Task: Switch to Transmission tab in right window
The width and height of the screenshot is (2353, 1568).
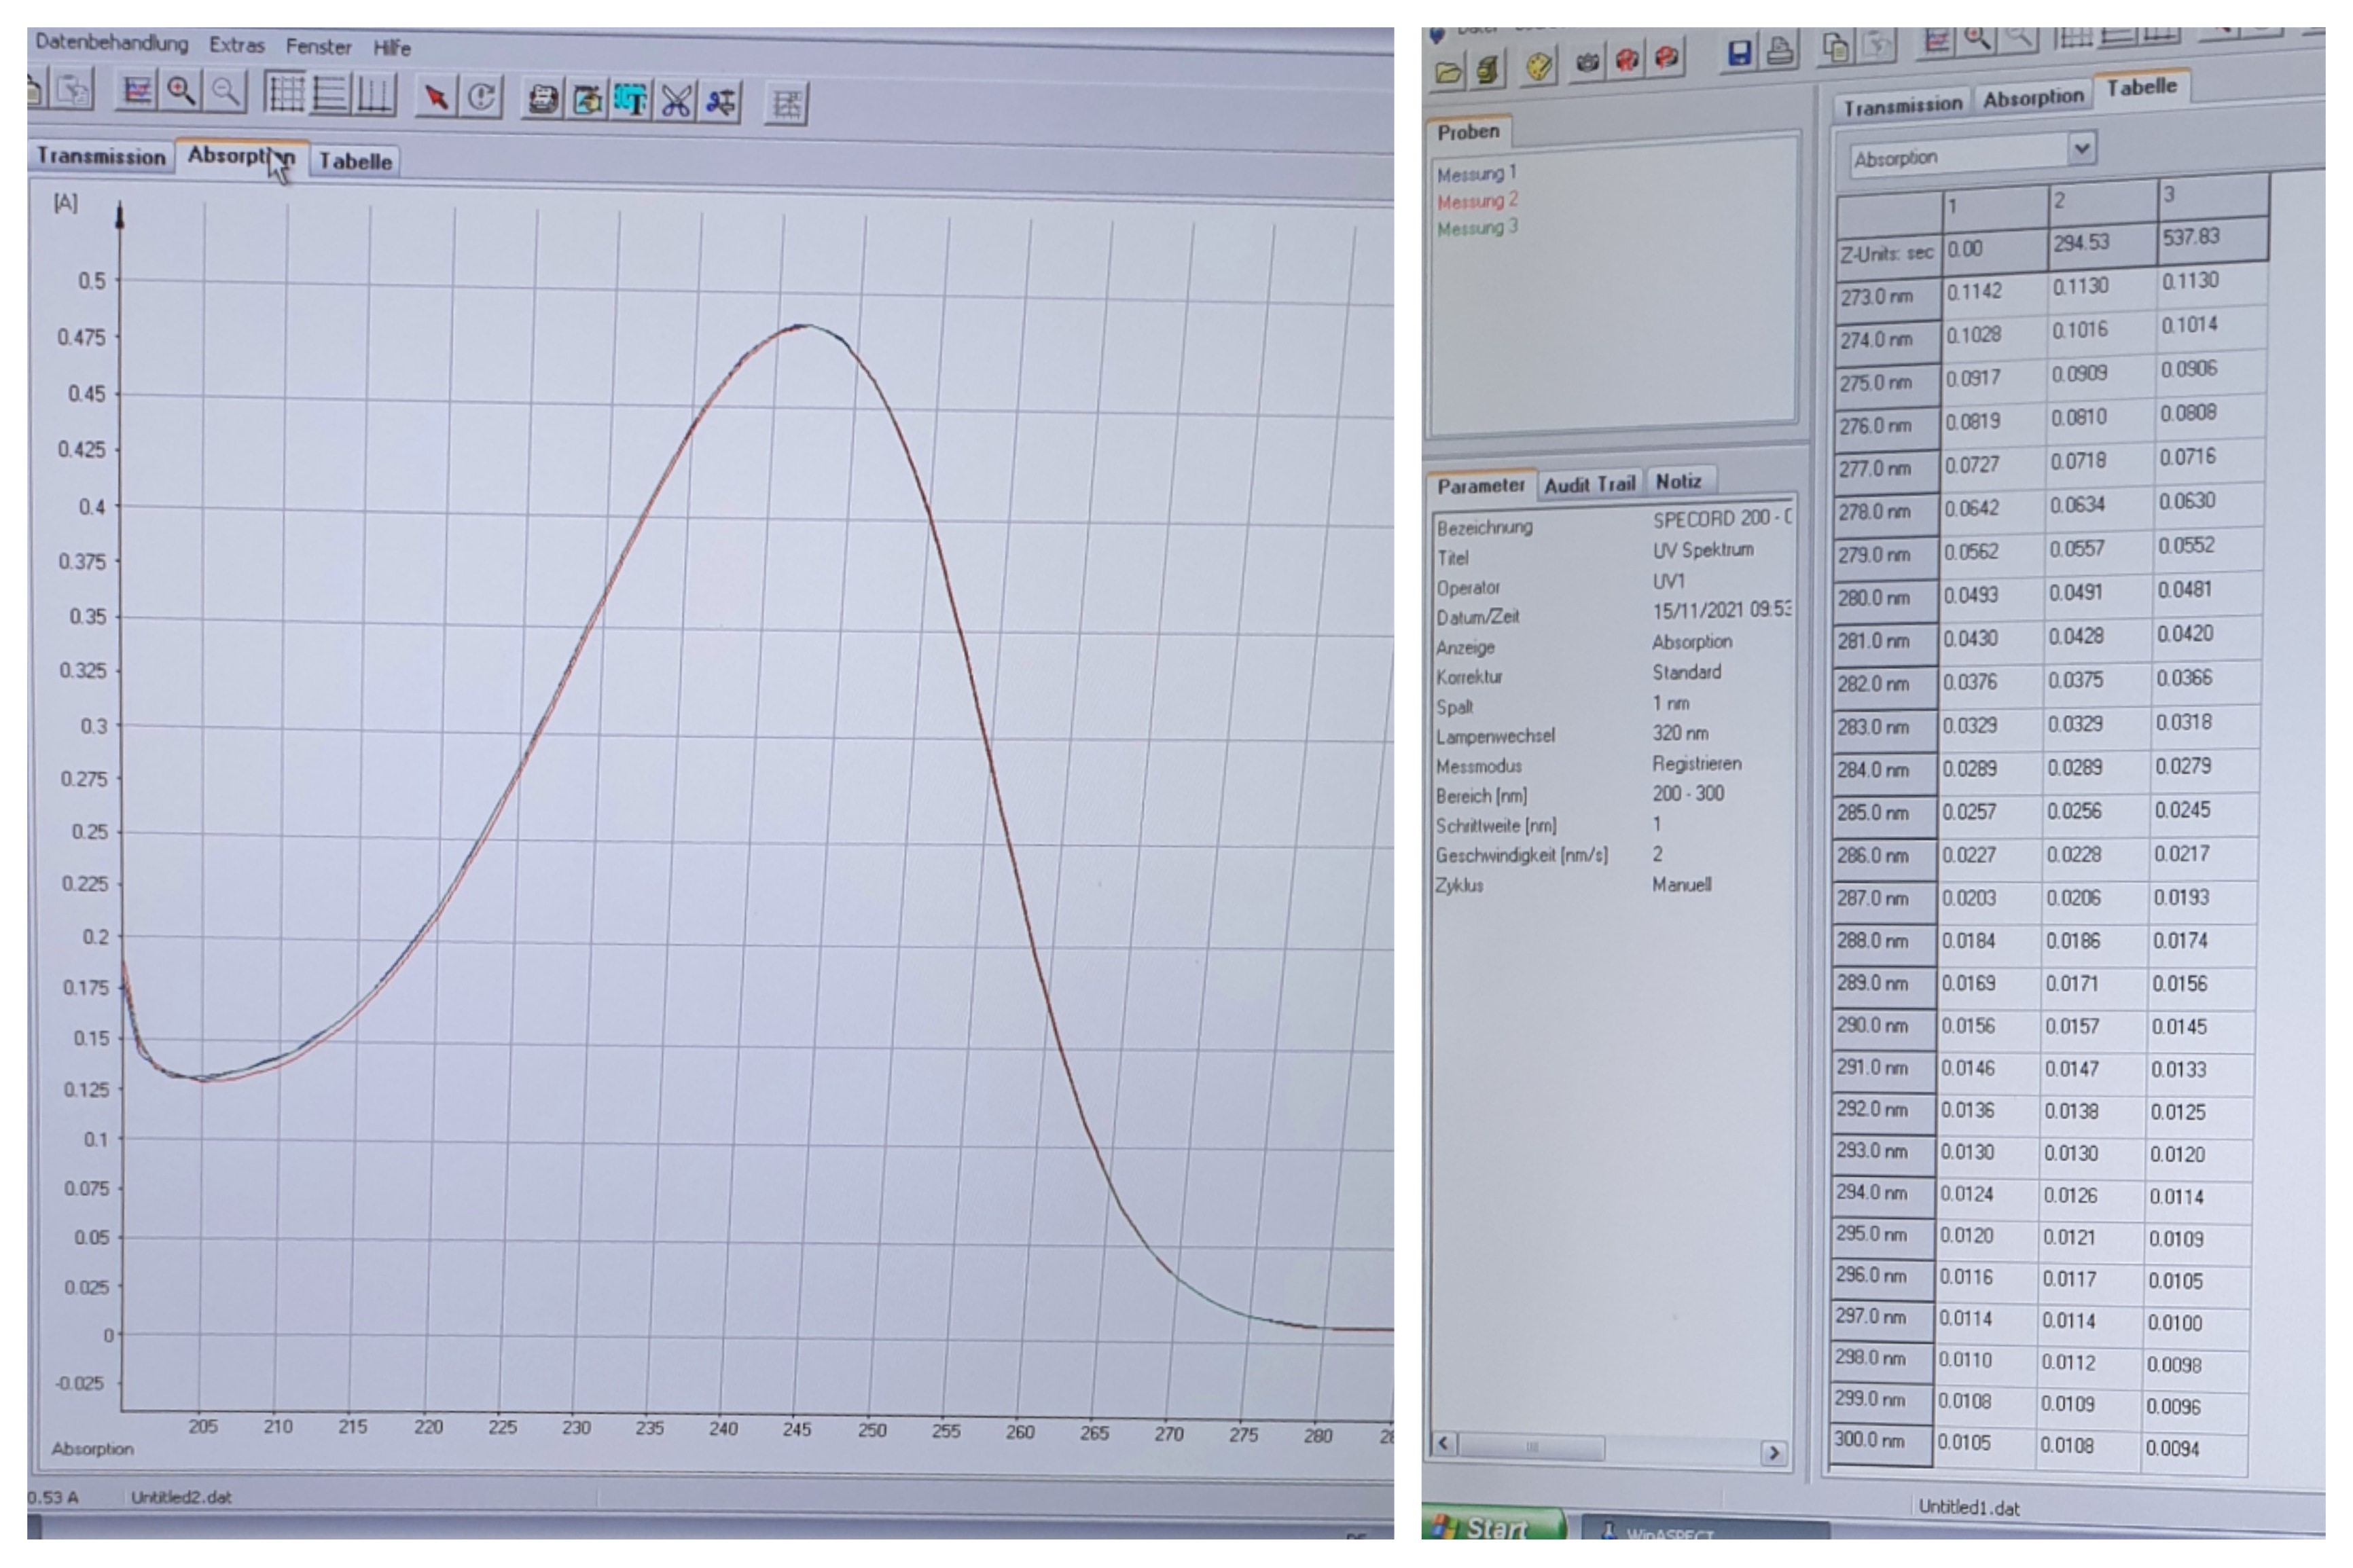Action: 1903,105
